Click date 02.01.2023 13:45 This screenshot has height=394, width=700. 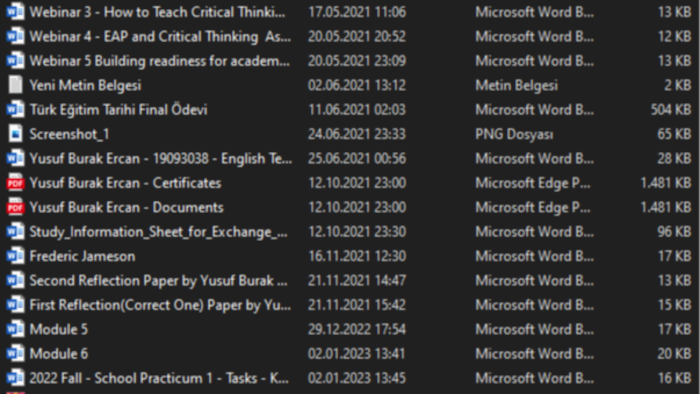pyautogui.click(x=357, y=378)
